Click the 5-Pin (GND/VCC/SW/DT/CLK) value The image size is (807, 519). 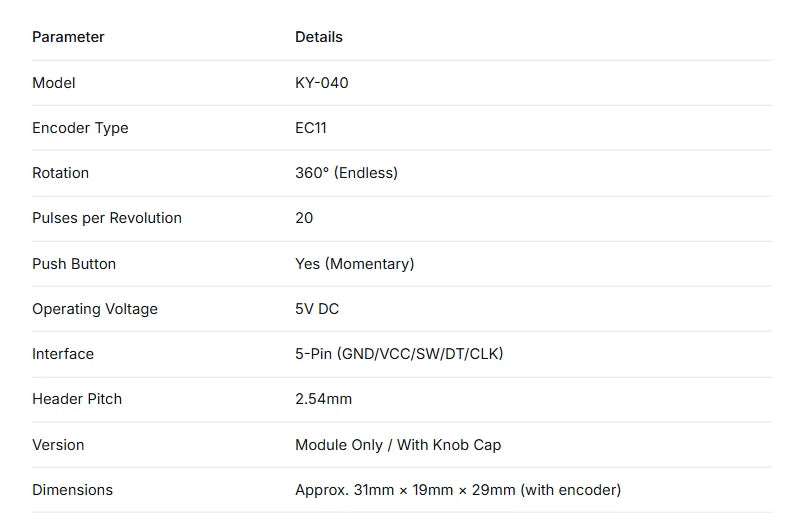coord(399,354)
